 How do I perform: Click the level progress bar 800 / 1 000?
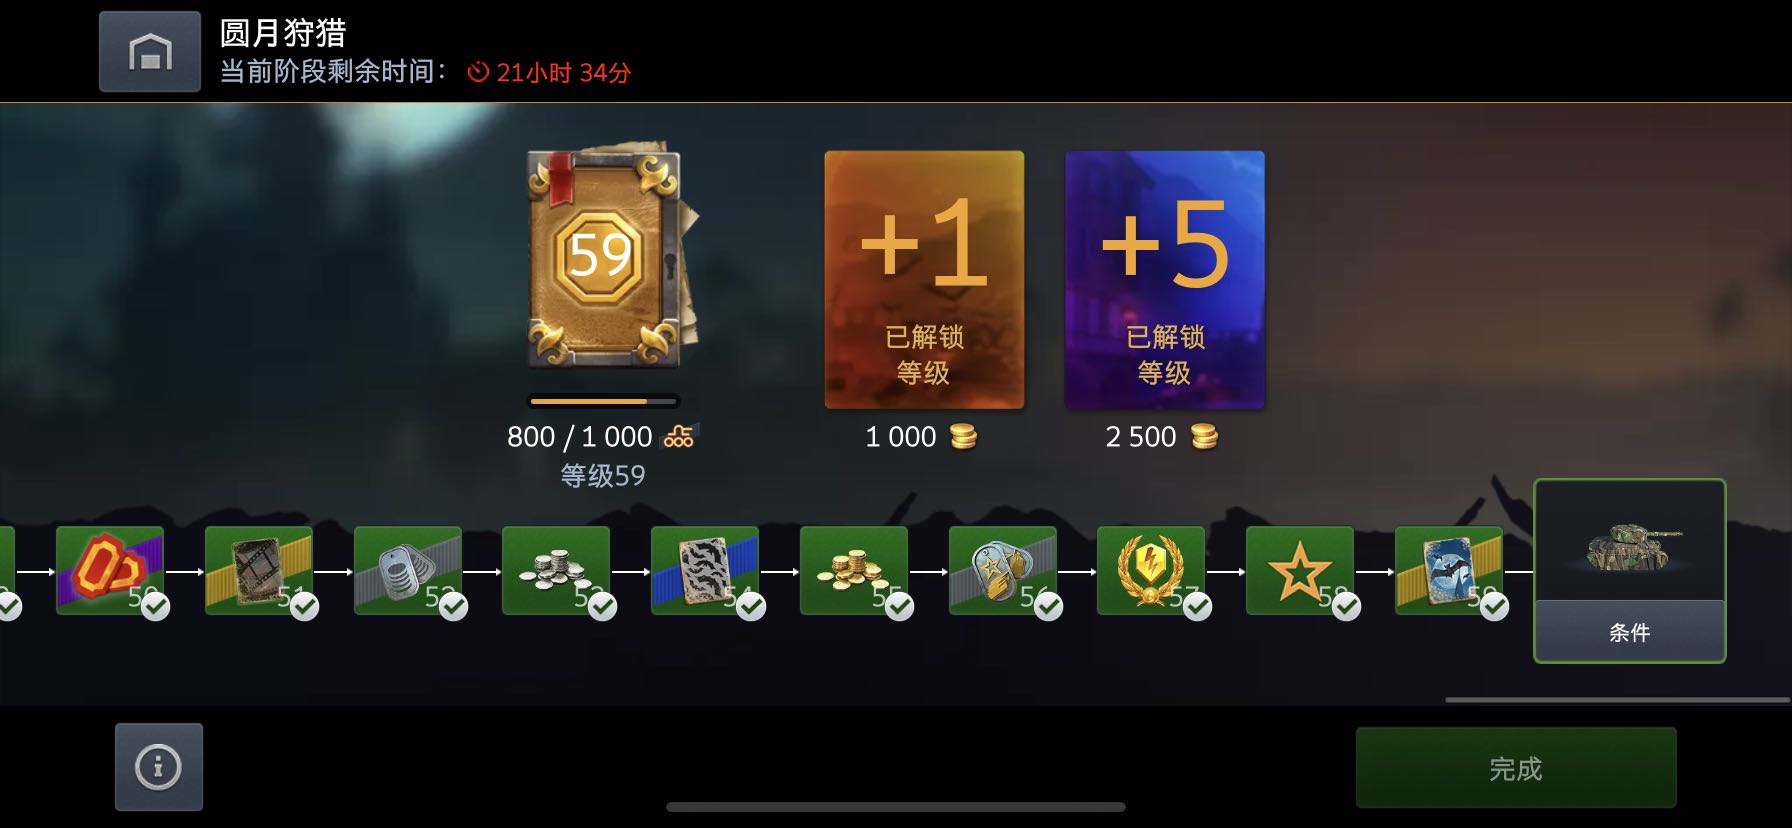click(x=603, y=401)
